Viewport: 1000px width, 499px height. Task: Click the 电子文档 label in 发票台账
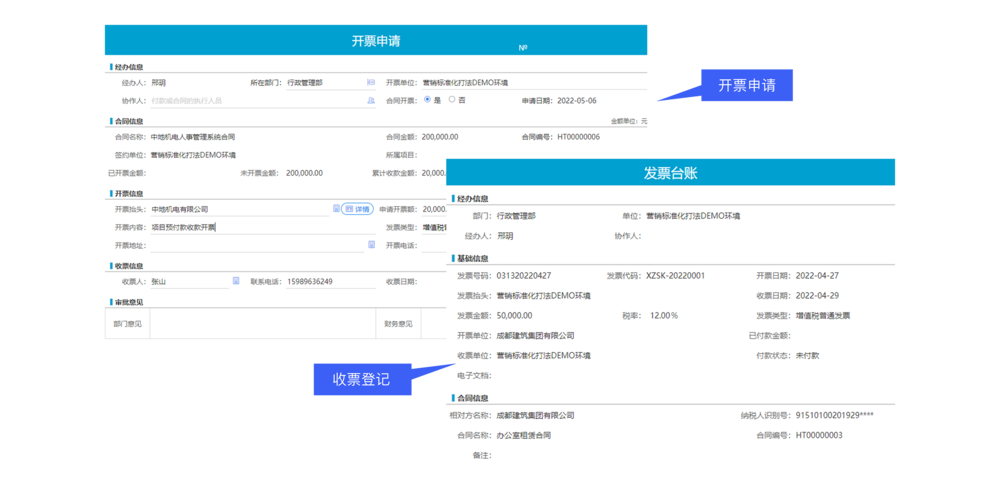[x=474, y=375]
